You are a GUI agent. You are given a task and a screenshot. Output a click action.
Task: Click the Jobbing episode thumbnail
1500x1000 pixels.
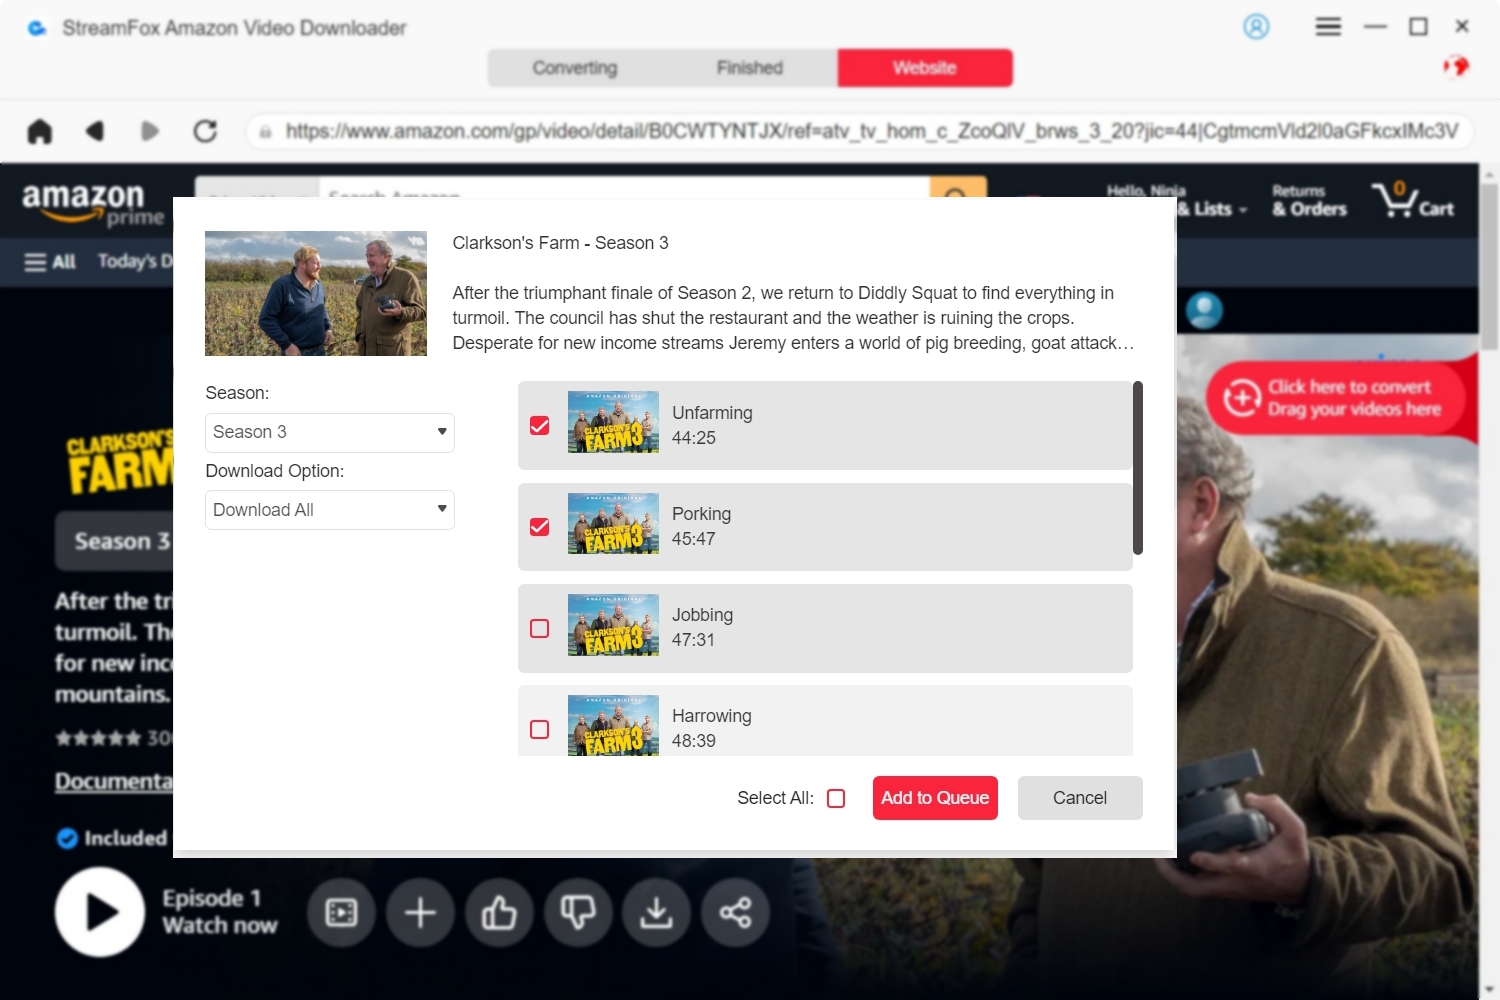pyautogui.click(x=613, y=625)
